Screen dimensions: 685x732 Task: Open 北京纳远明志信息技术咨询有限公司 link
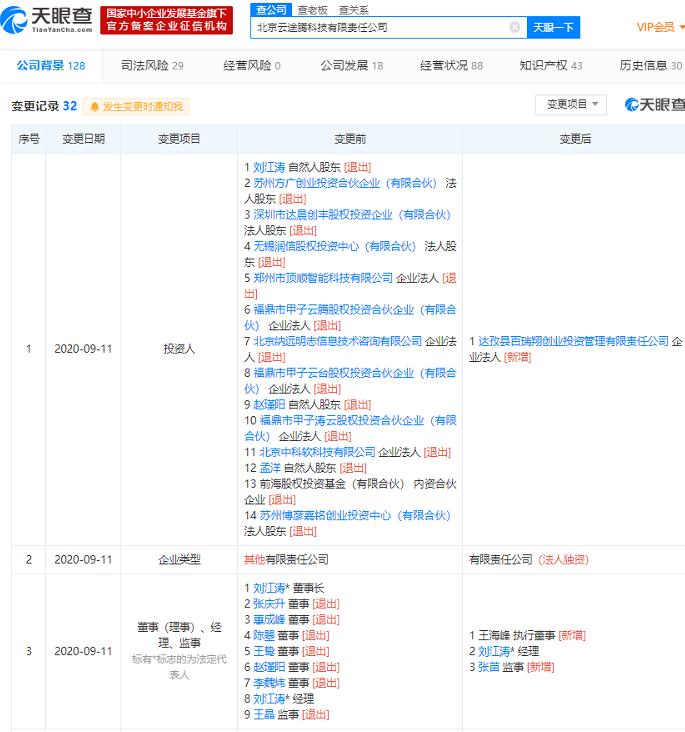tap(338, 341)
